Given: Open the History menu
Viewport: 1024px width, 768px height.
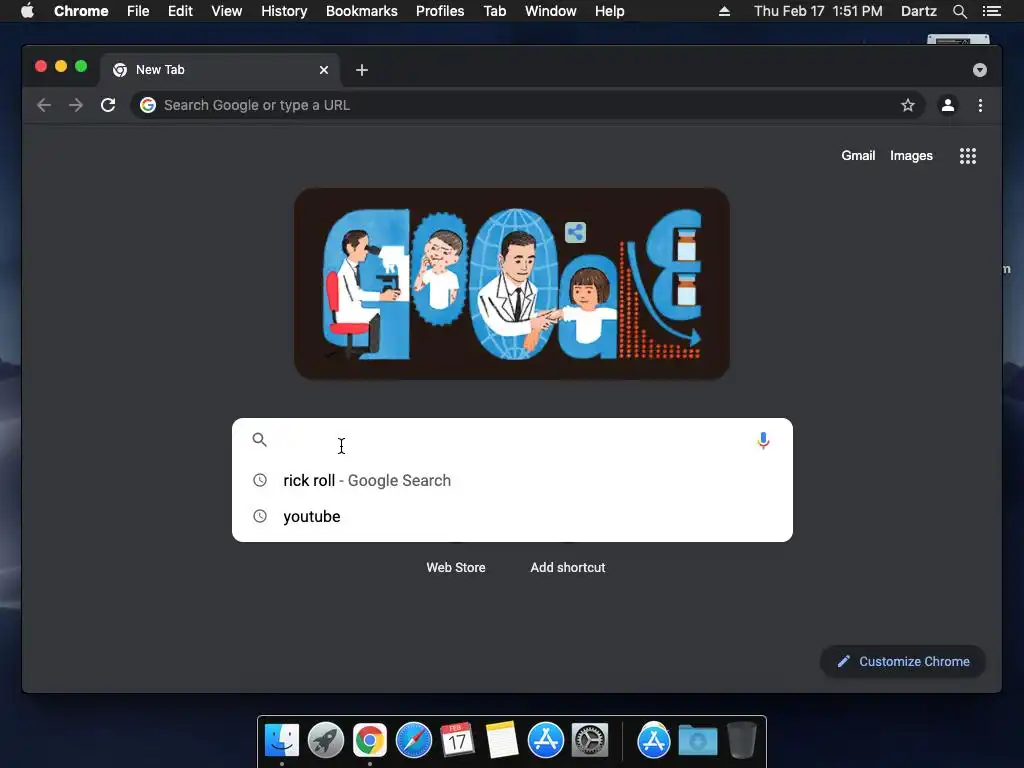Looking at the screenshot, I should tap(284, 11).
